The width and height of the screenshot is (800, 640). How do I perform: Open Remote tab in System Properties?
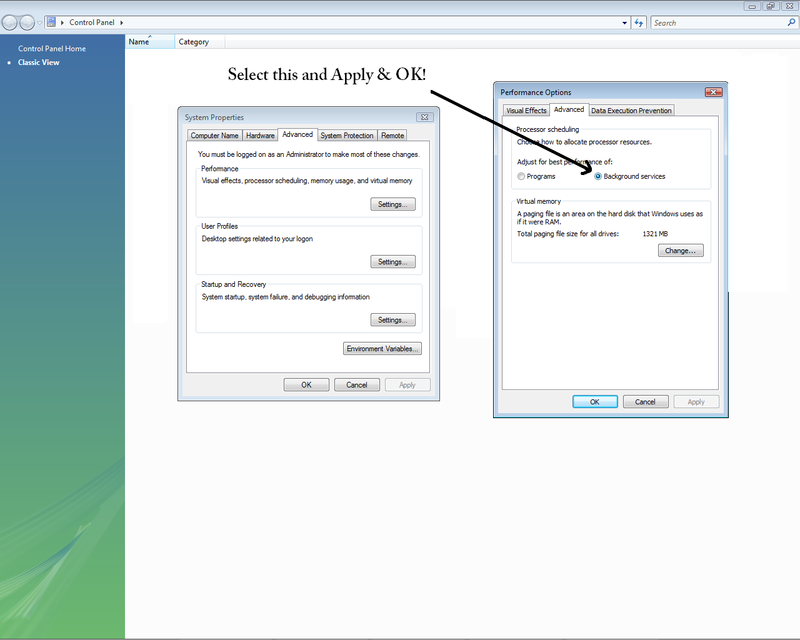(x=392, y=135)
